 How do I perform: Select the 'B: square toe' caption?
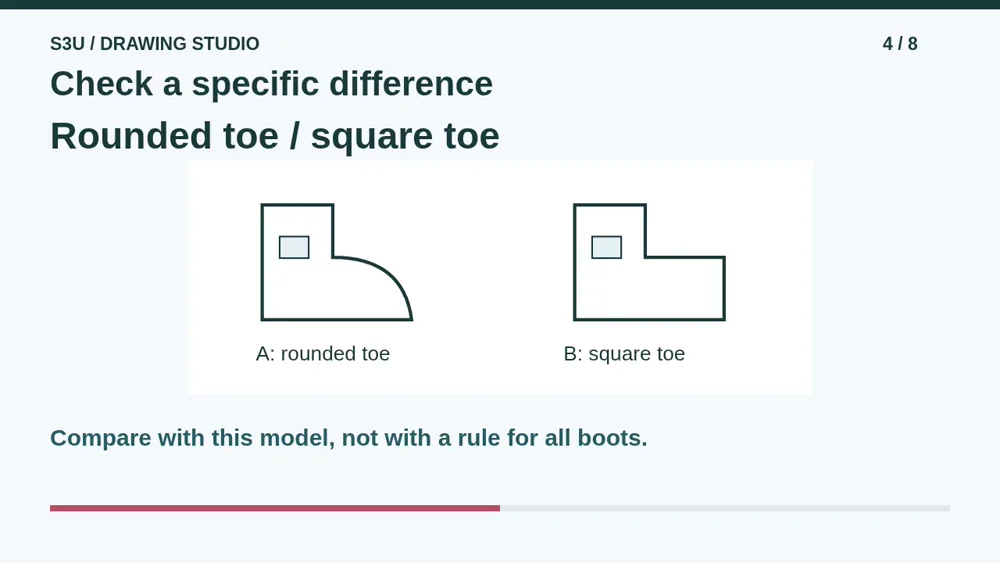[624, 354]
